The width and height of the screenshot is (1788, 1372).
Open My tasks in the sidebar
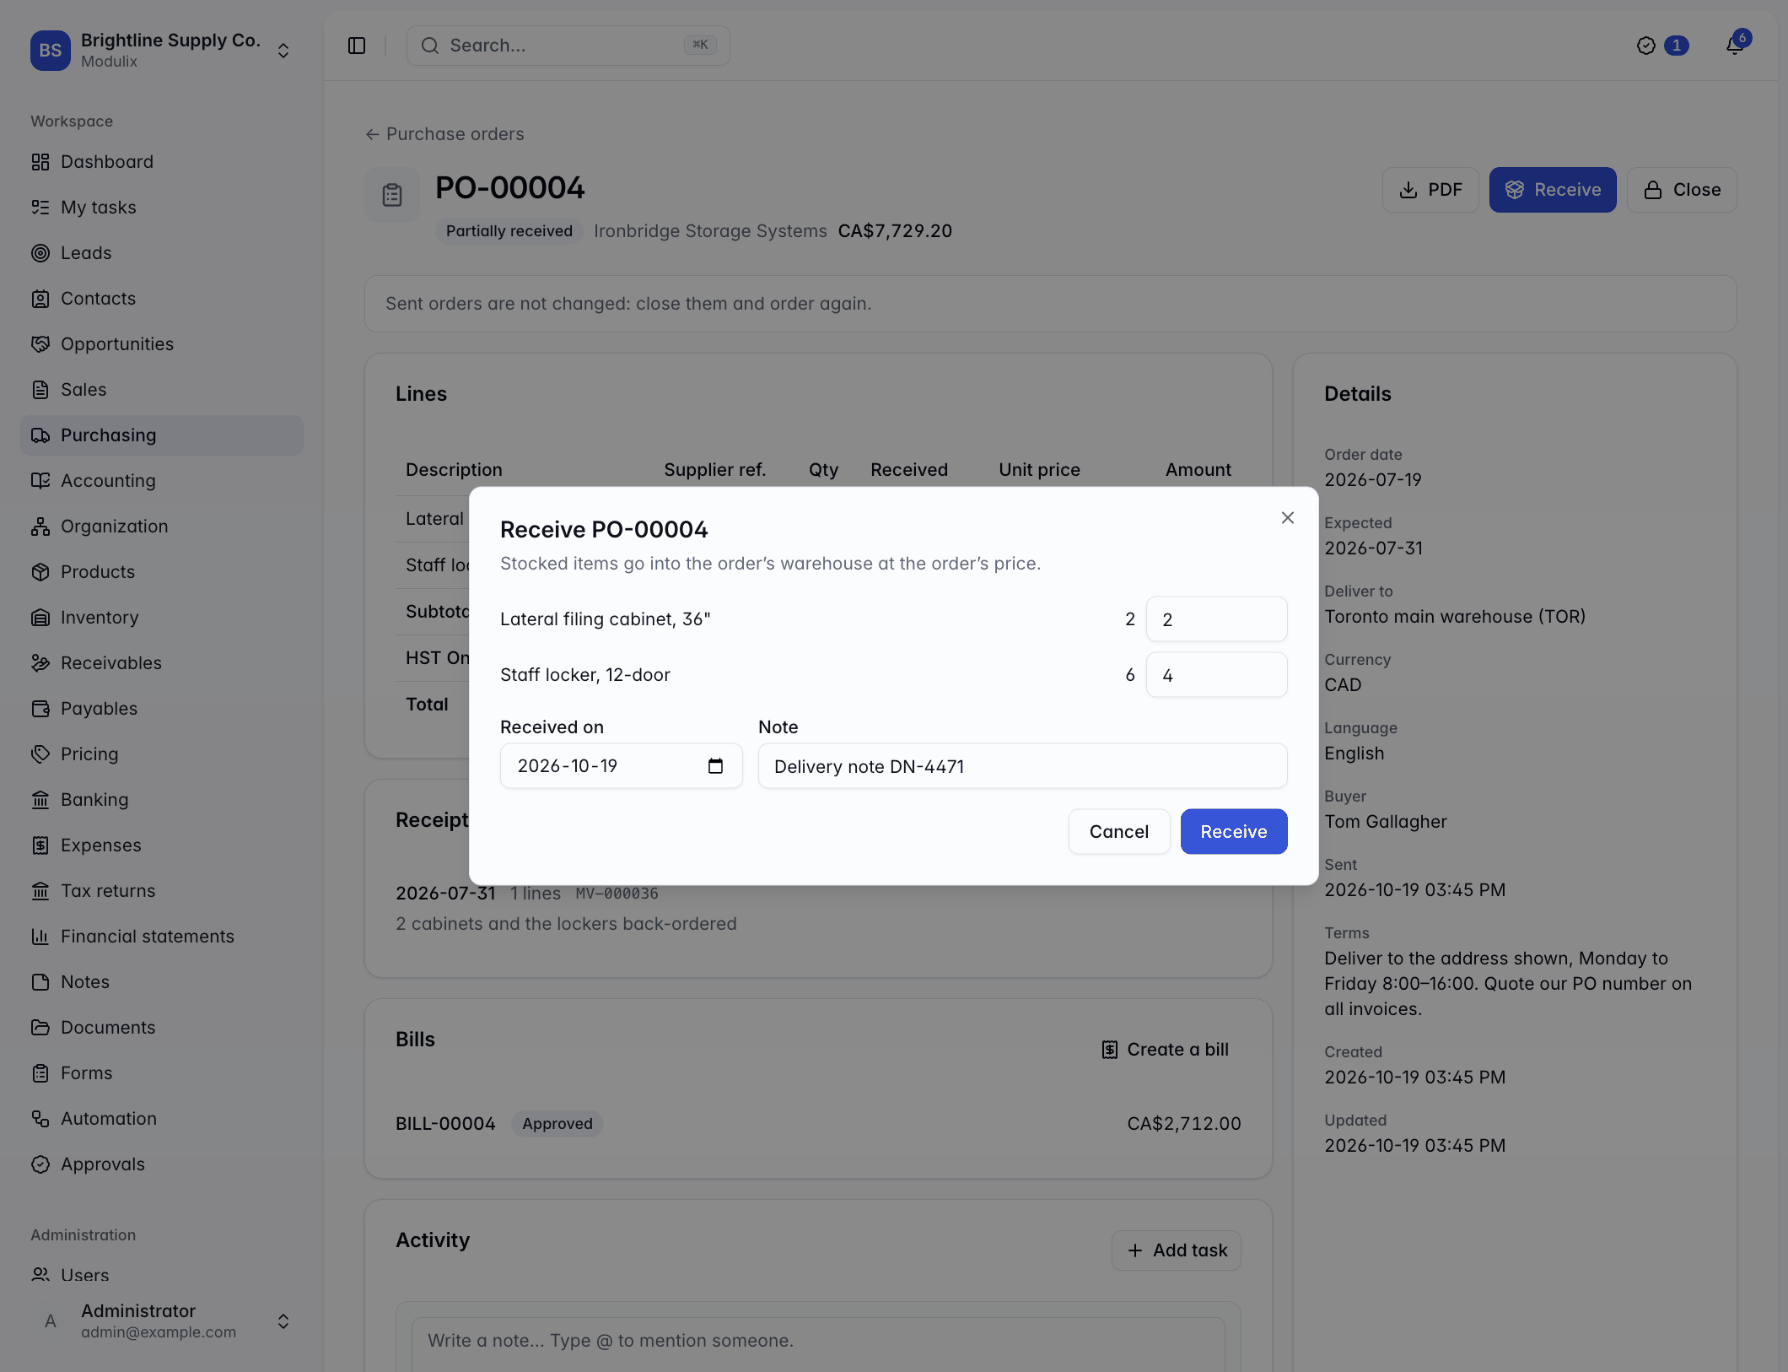tap(162, 208)
